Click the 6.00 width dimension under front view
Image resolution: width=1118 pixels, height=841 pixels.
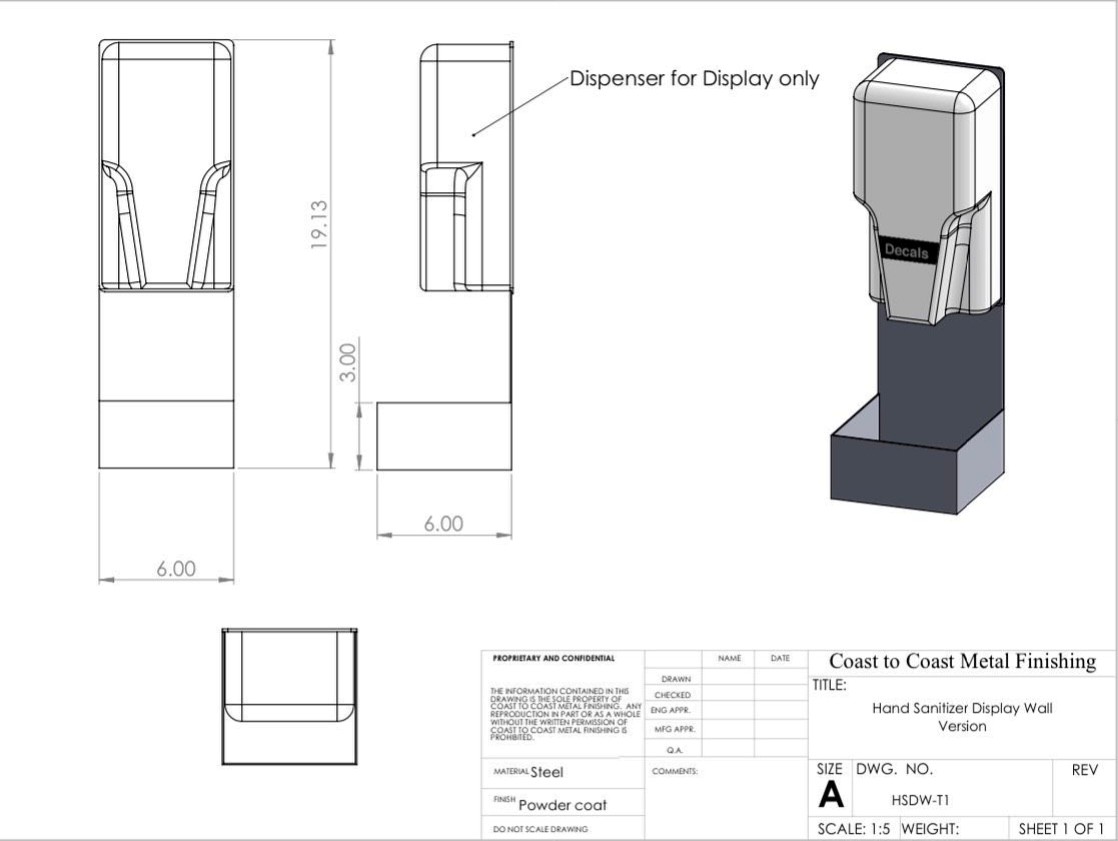coord(175,568)
